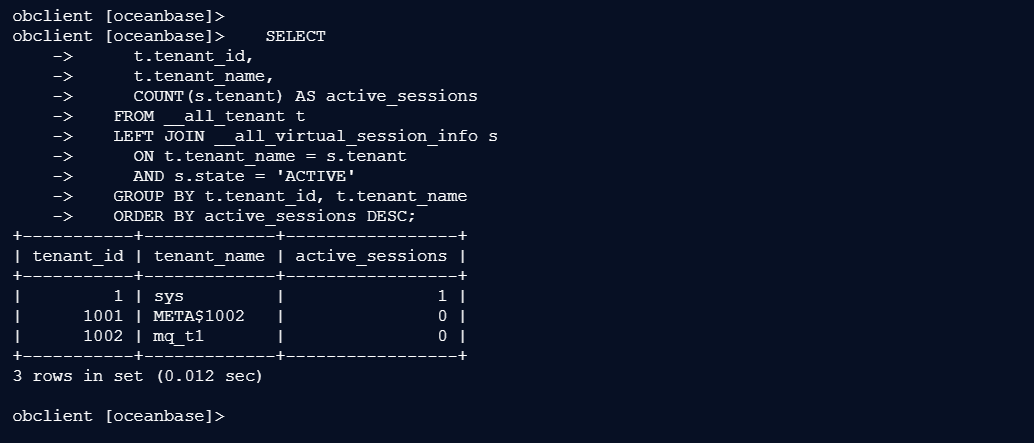
Task: Click the ON t.tenant_name = s.tenant condition
Action: tap(270, 156)
